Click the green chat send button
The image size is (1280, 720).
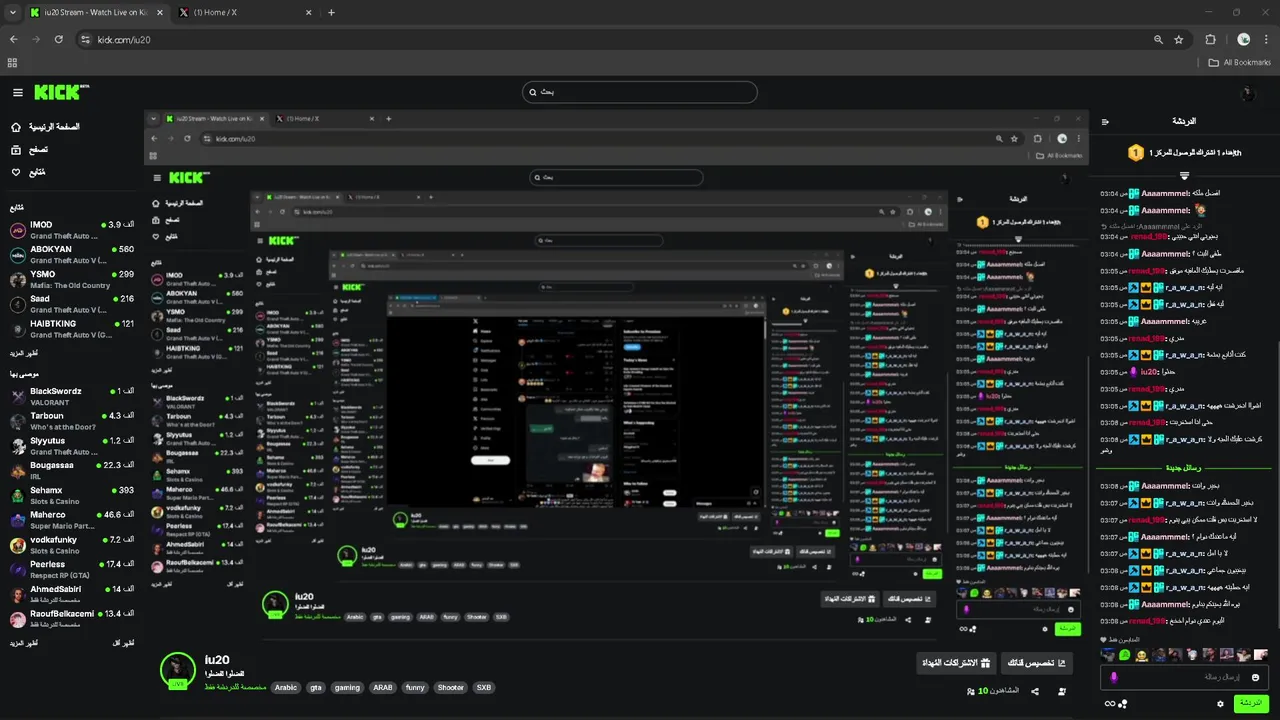(x=1251, y=703)
